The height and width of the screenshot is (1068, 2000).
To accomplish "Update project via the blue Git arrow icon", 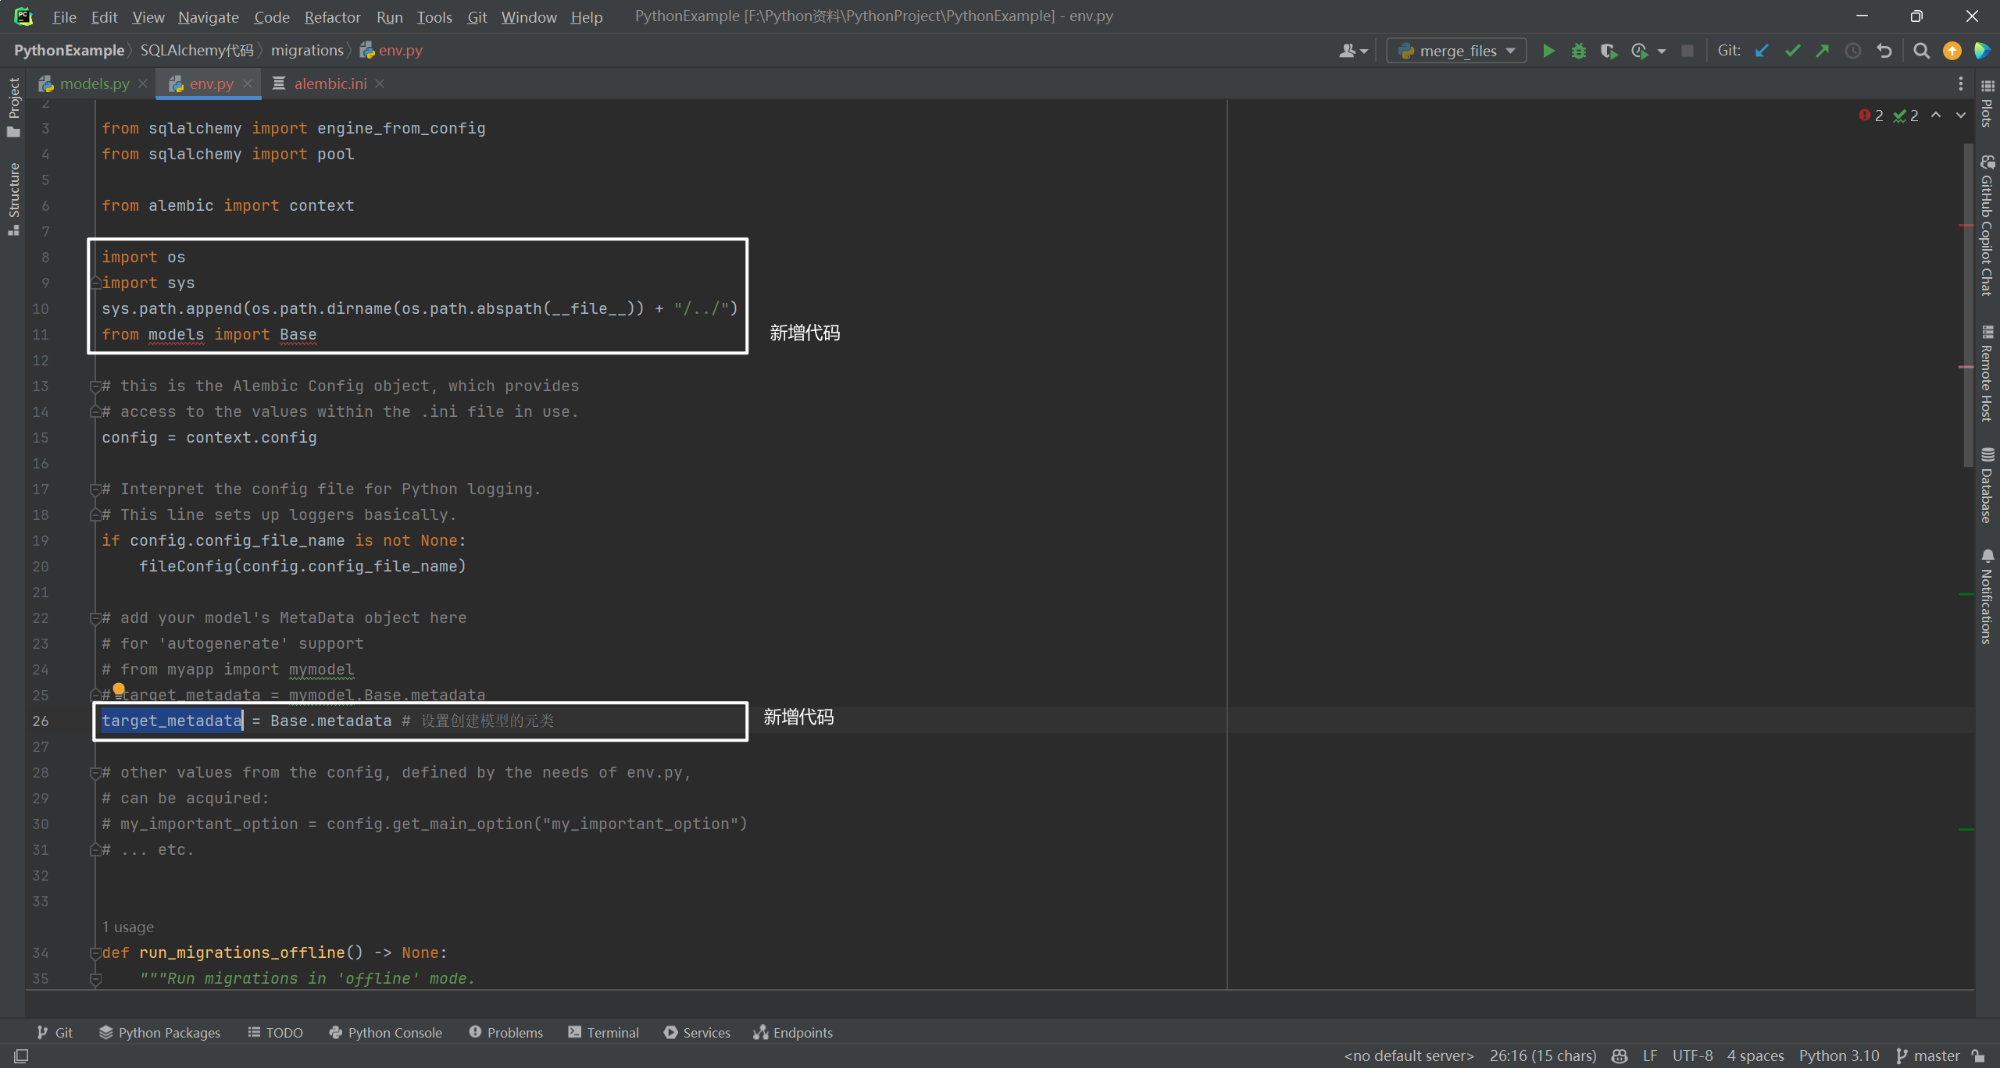I will point(1761,50).
